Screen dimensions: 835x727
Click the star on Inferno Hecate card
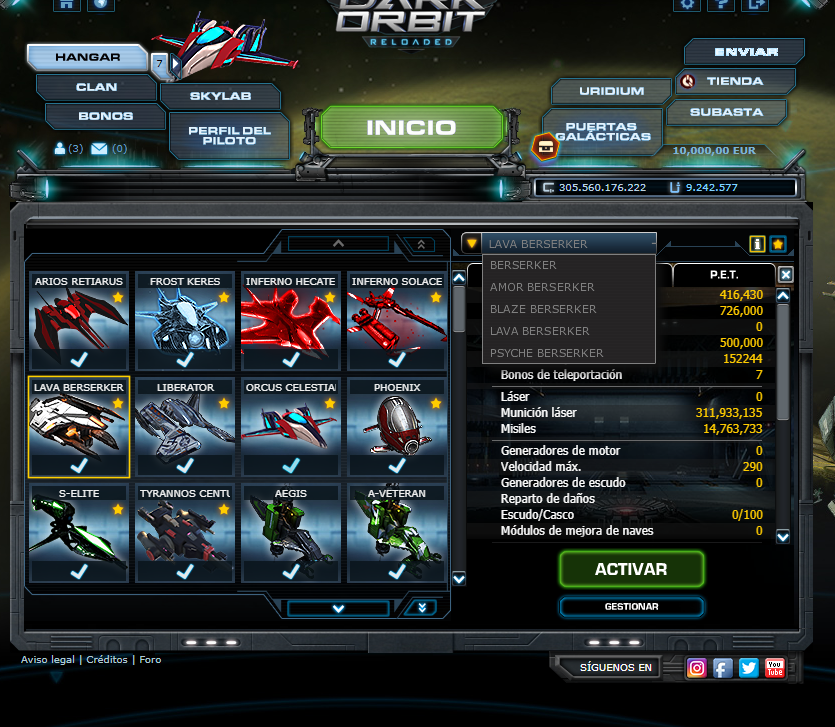(x=330, y=297)
